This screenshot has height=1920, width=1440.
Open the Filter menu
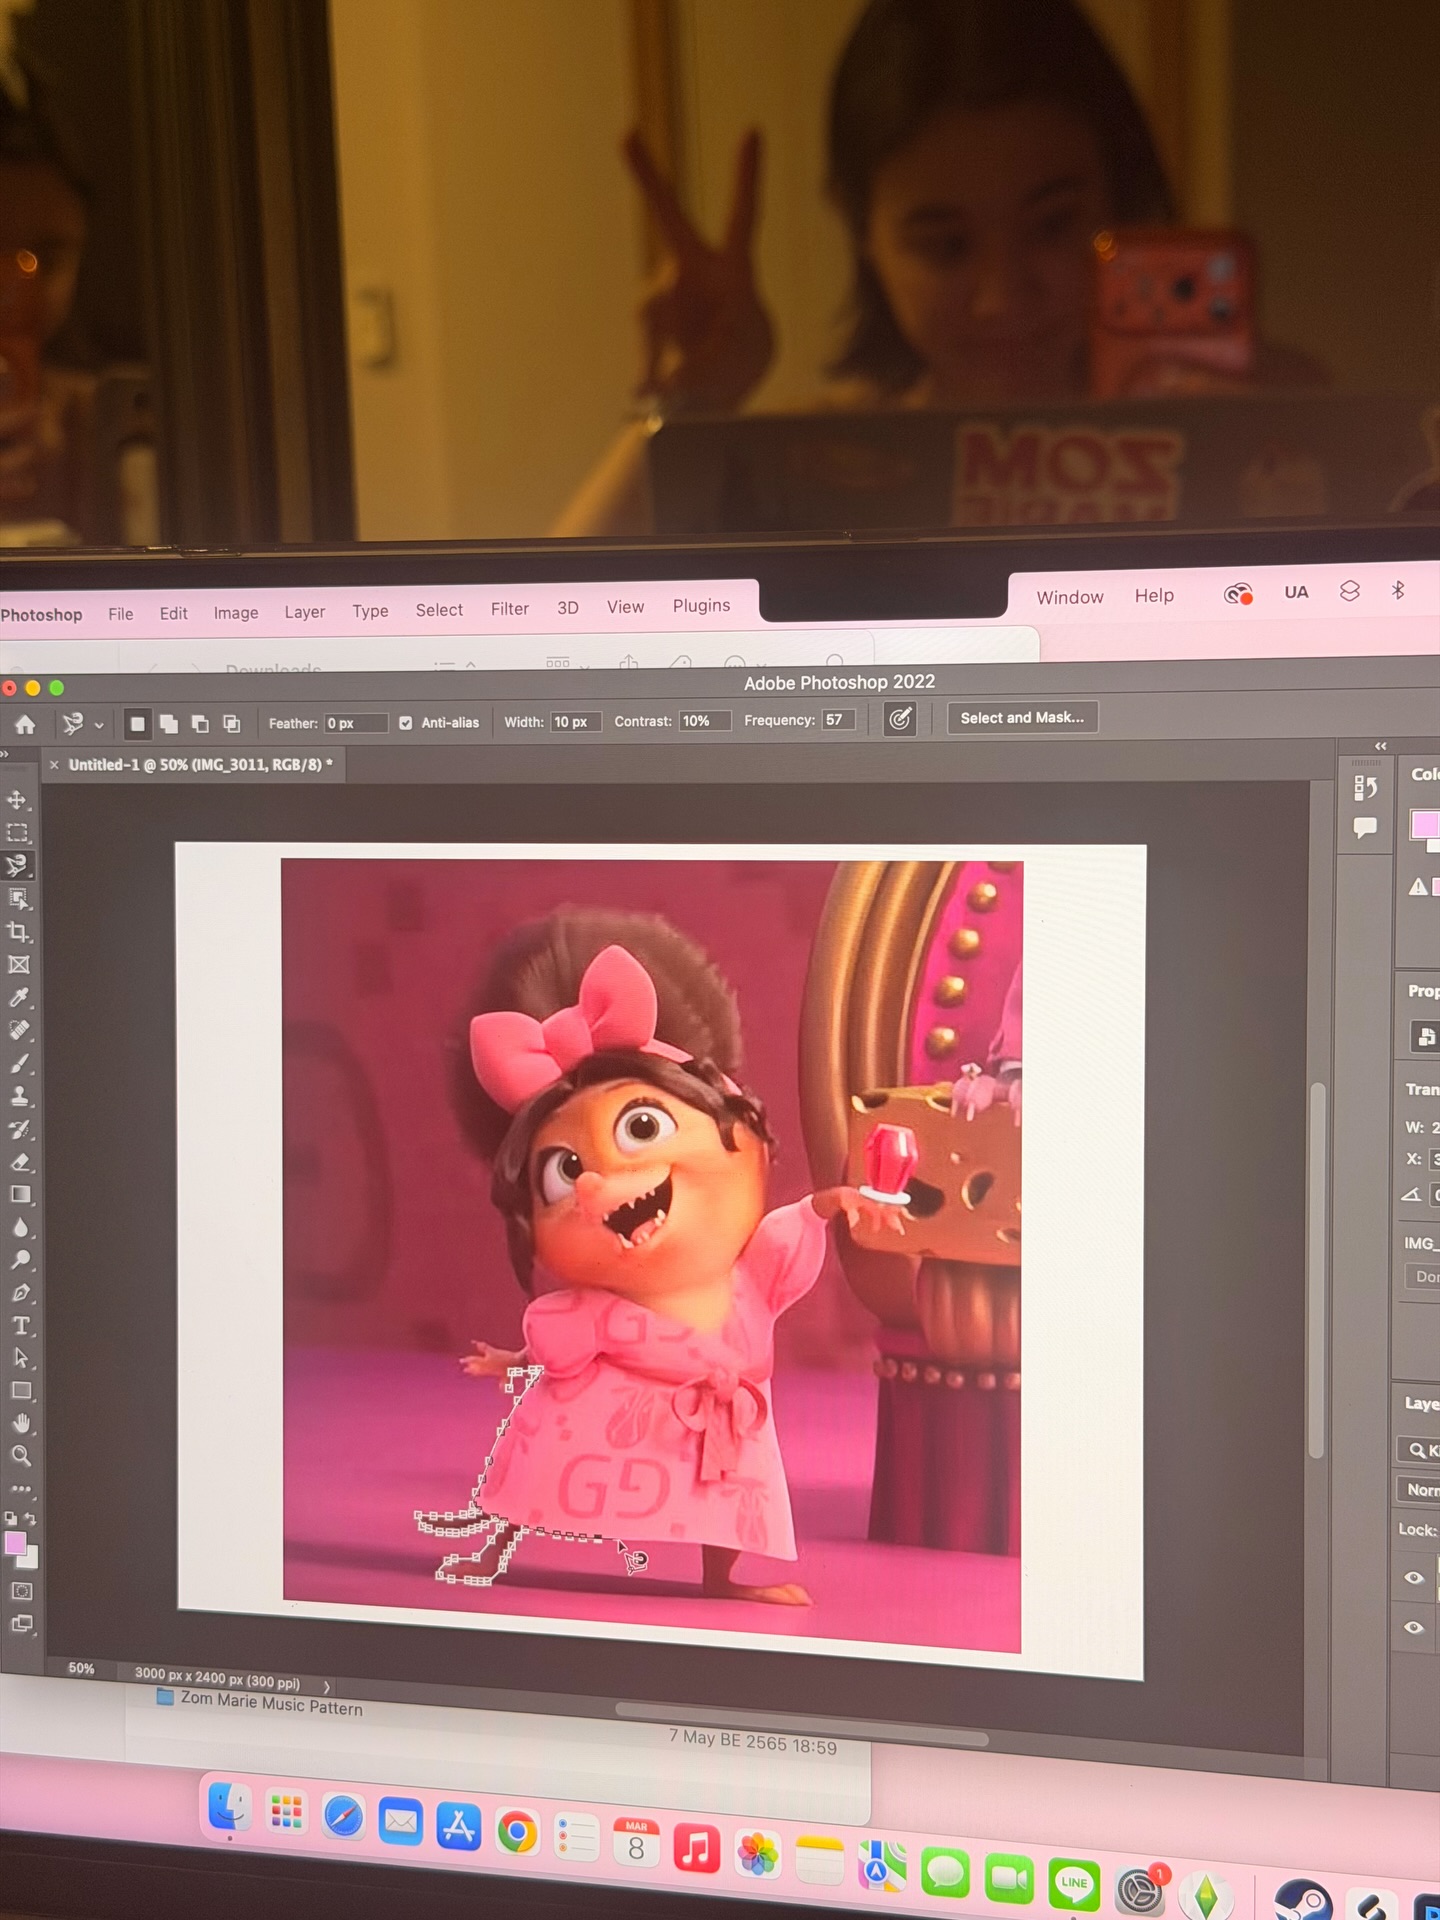(509, 609)
